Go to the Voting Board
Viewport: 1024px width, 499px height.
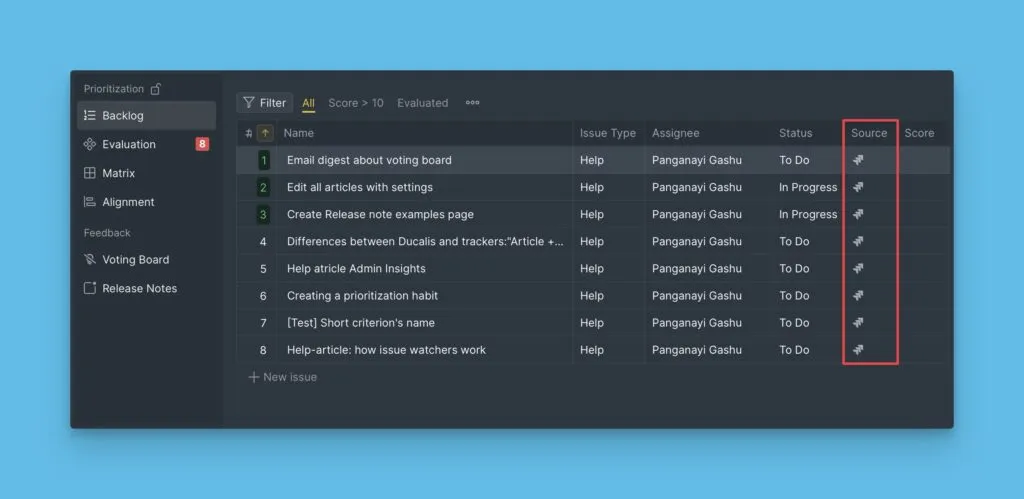click(135, 260)
